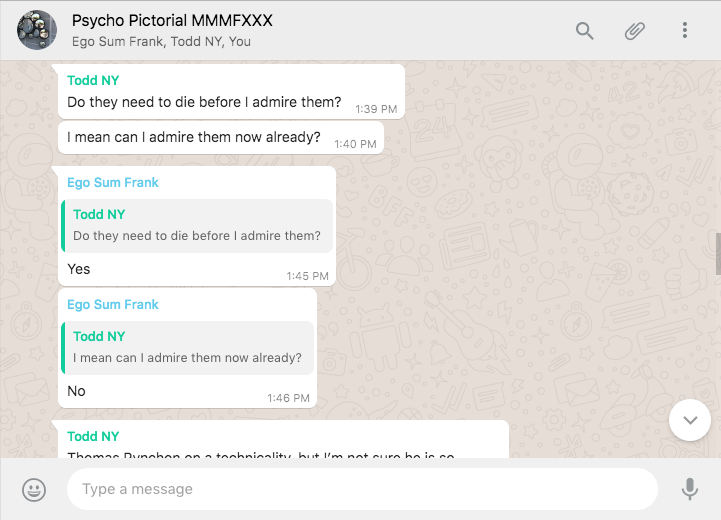This screenshot has height=520, width=721.
Task: Jump to quoted "I mean can I admire" message
Action: [x=188, y=348]
